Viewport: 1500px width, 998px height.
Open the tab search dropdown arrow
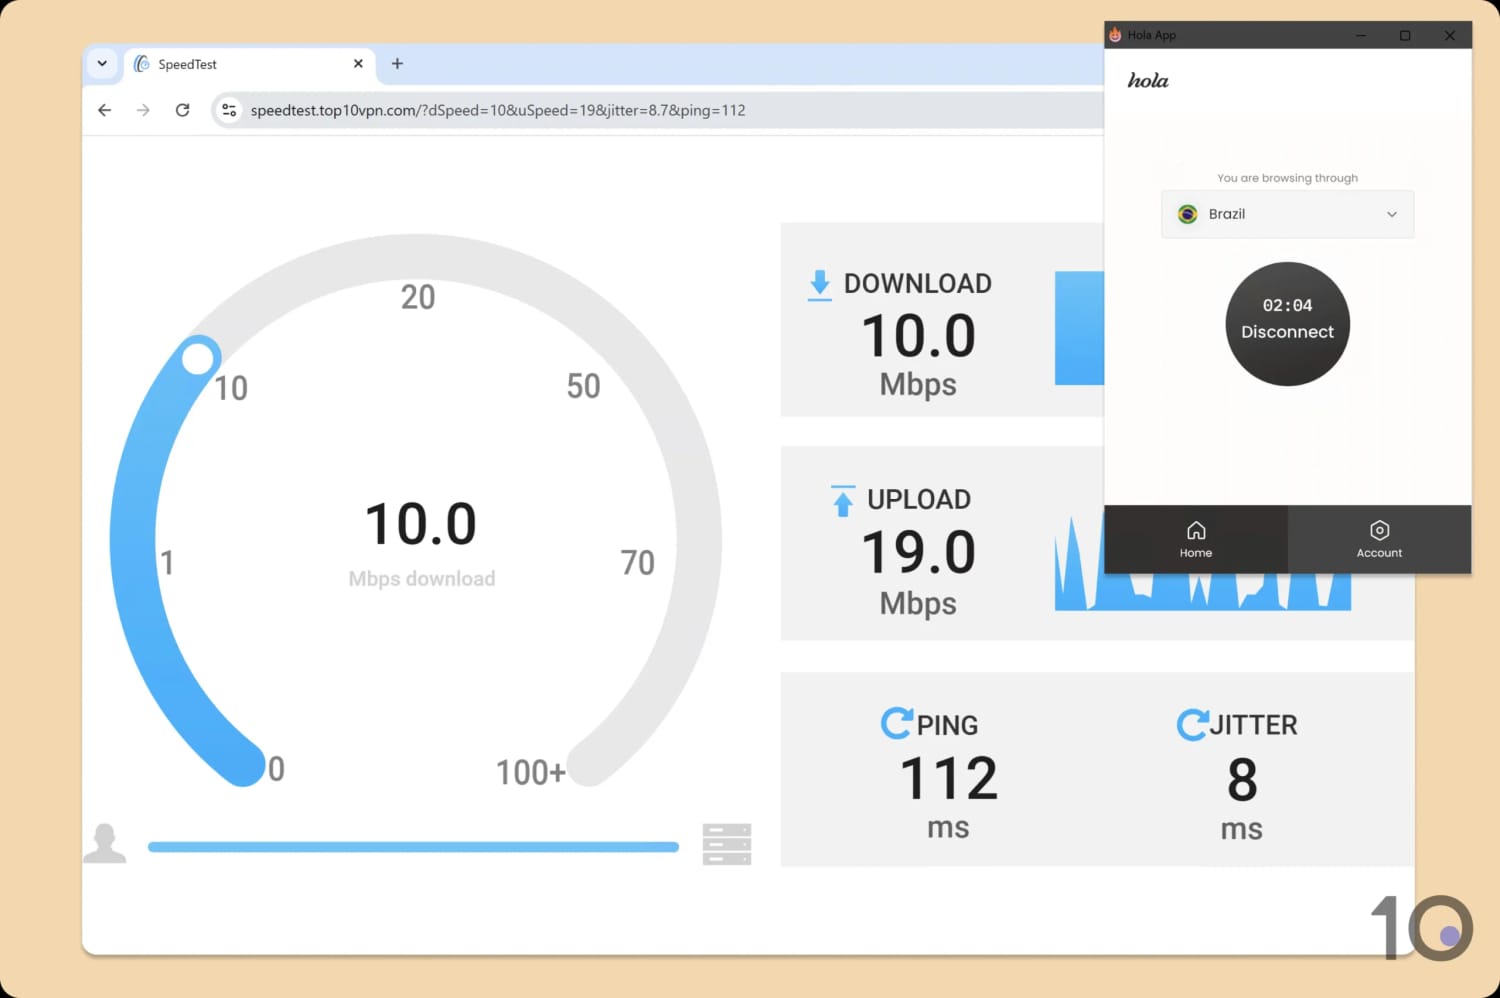(x=102, y=63)
